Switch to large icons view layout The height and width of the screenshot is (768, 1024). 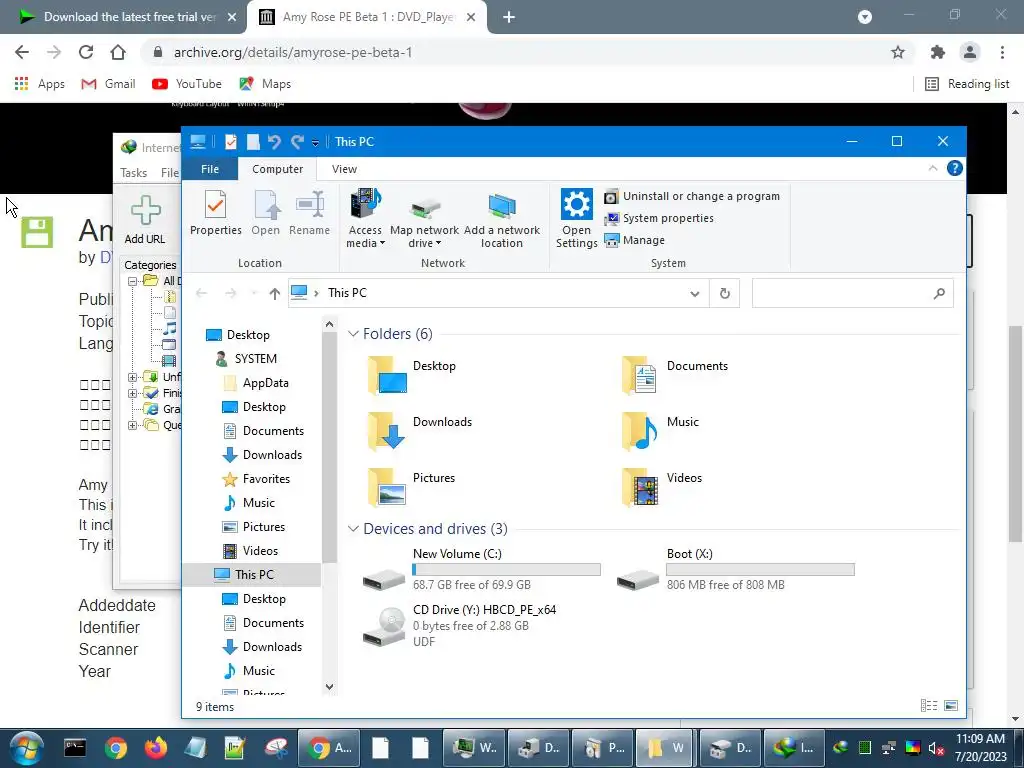coord(951,705)
